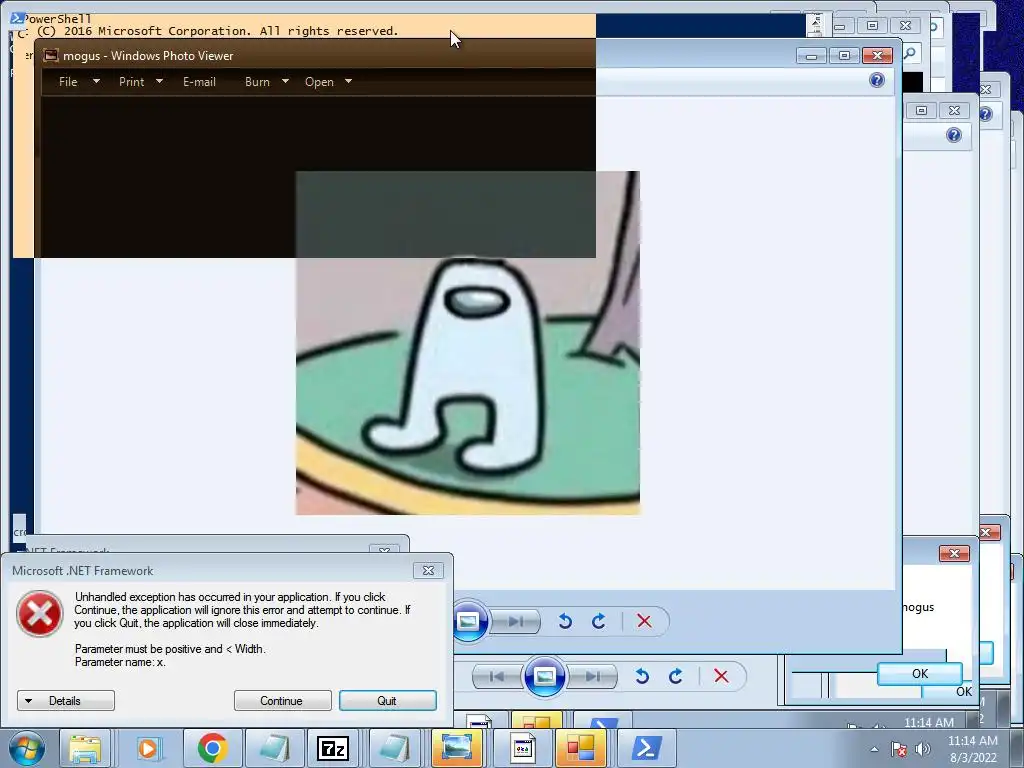This screenshot has height=768, width=1024.
Task: Rotate counterclockwise in the front mogus Photo Viewer
Action: pyautogui.click(x=566, y=621)
